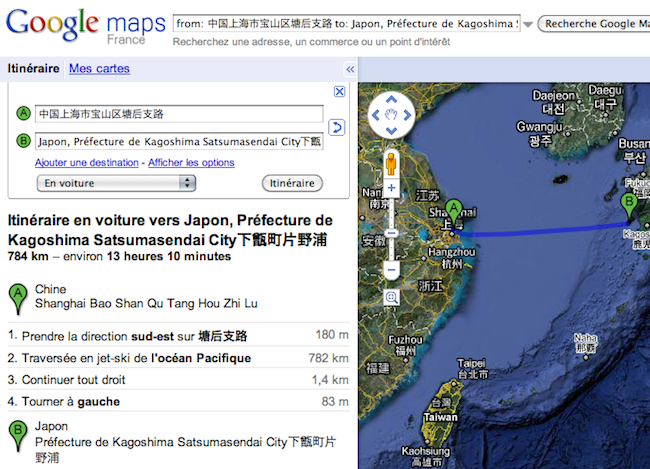Pan map up arrow
This screenshot has width=650, height=469.
point(391,100)
